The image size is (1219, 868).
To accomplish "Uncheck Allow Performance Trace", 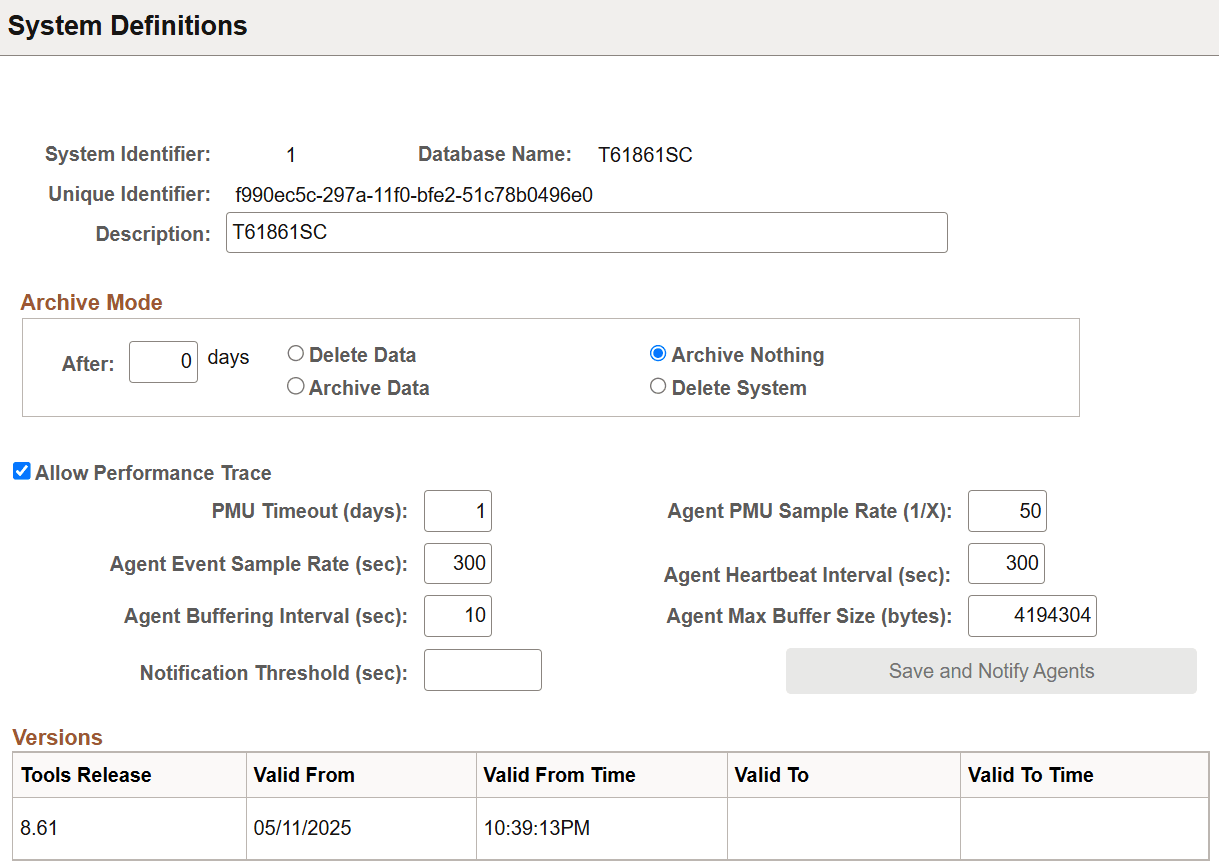I will tap(21, 471).
